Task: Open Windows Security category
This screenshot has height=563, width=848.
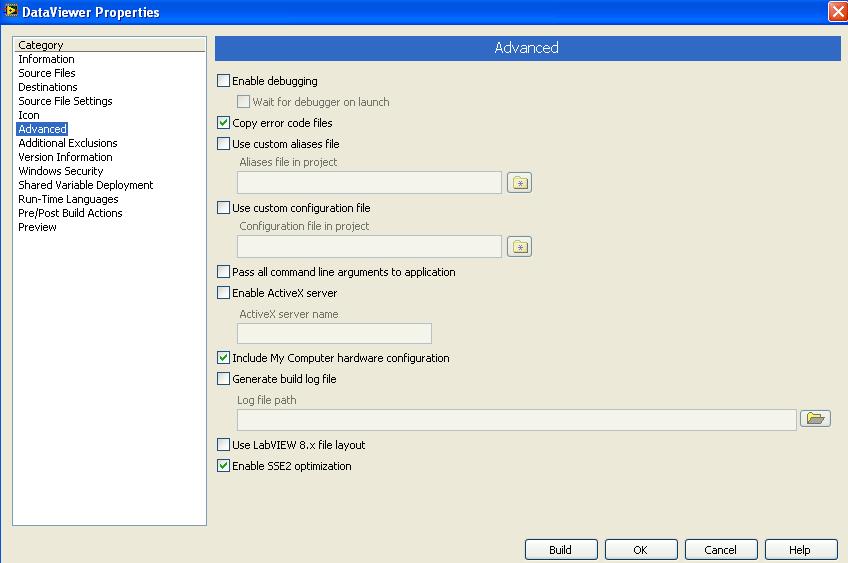Action: point(61,171)
